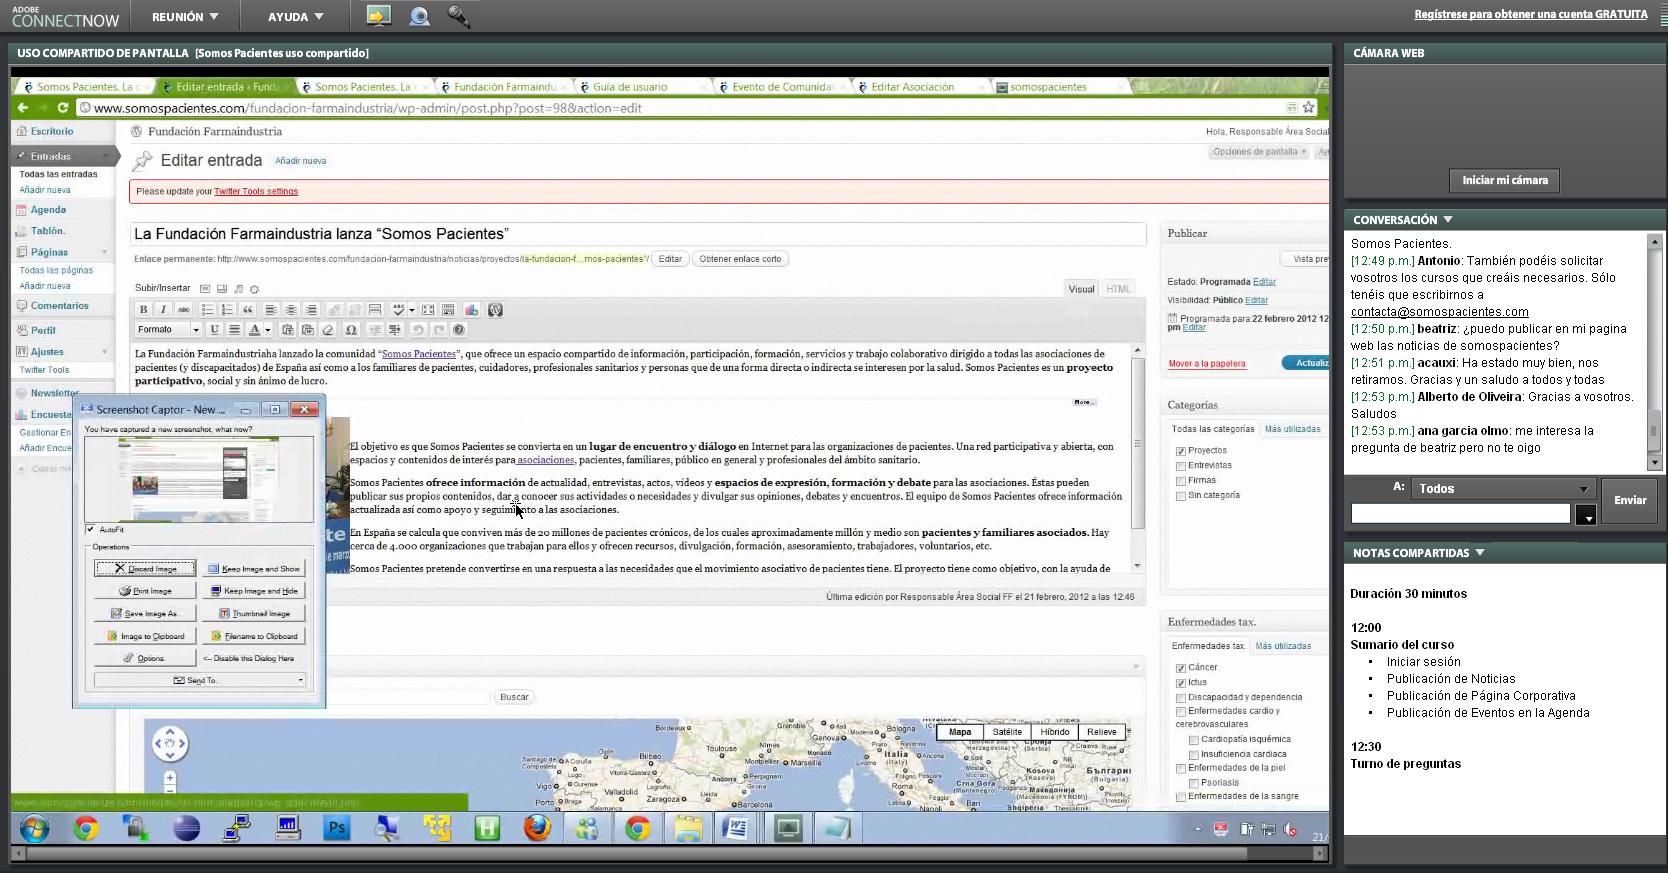The width and height of the screenshot is (1668, 873).
Task: Toggle bold formatting in the editor
Action: [x=143, y=310]
